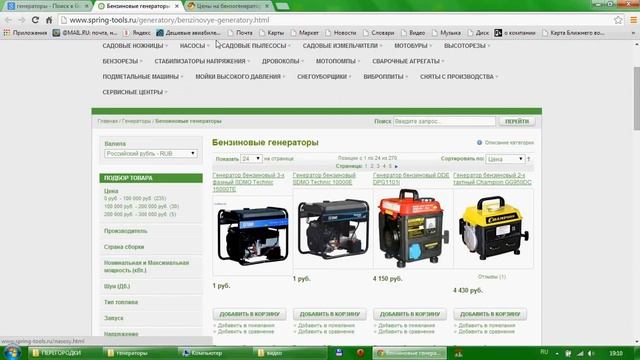Click the address bar URL field
Image resolution: width=640 pixels, height=360 pixels.
tap(335, 20)
